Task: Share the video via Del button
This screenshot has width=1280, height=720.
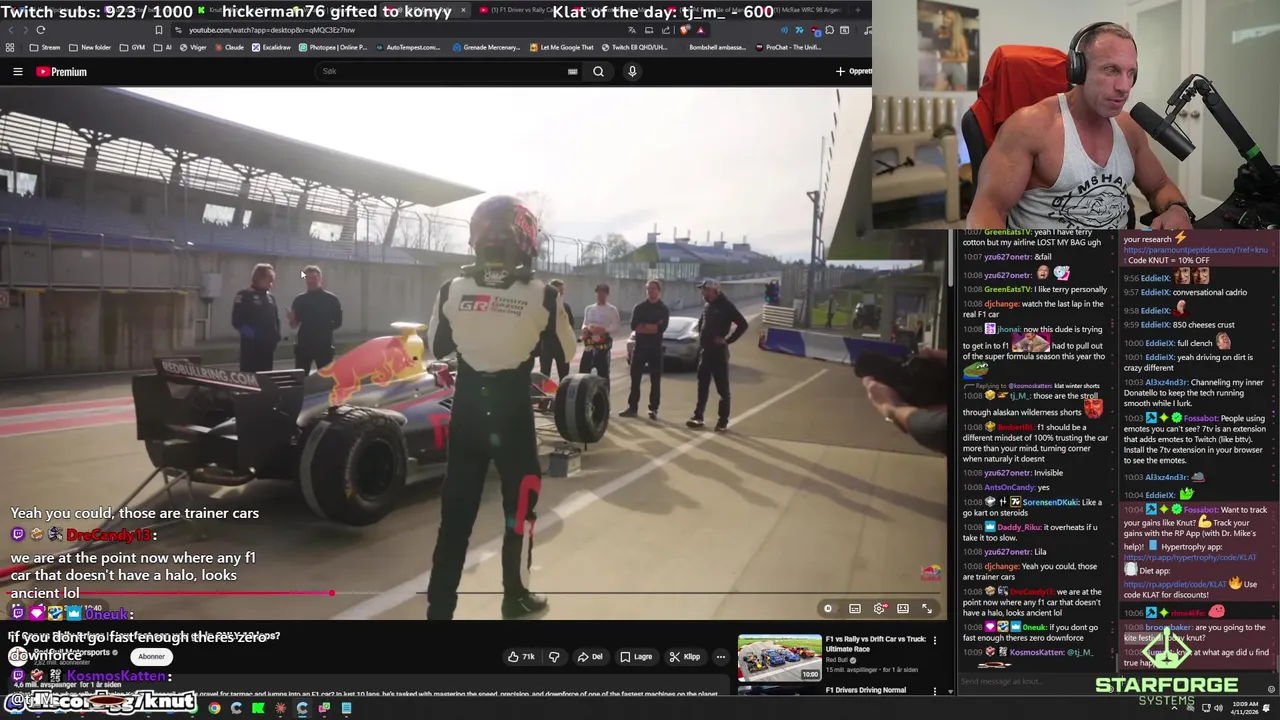Action: pos(590,657)
